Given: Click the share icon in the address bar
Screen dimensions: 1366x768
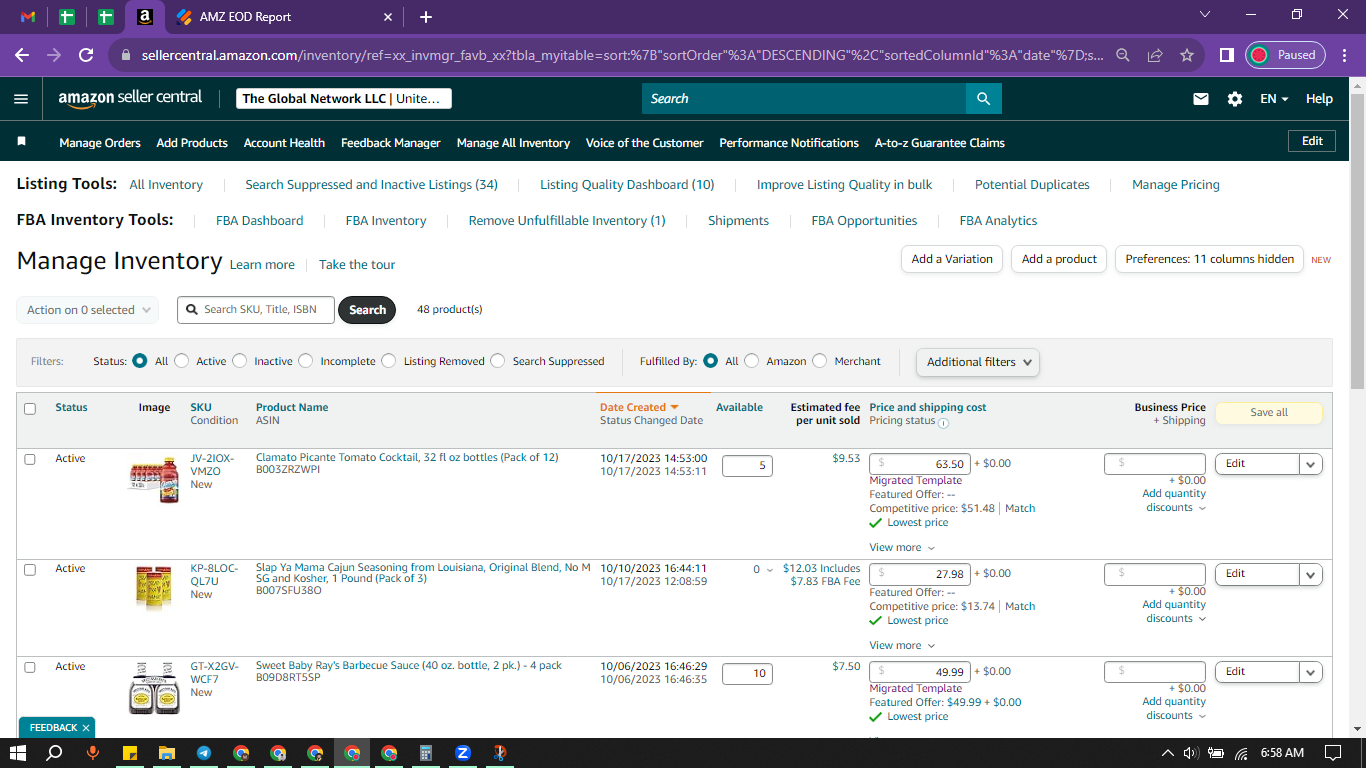Looking at the screenshot, I should click(x=1155, y=55).
